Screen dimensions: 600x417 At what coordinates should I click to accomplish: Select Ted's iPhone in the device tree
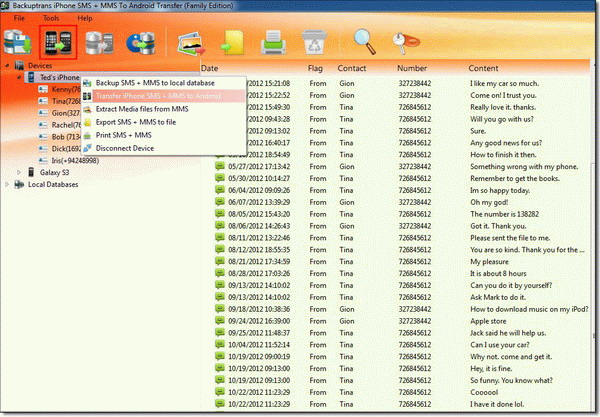click(59, 77)
